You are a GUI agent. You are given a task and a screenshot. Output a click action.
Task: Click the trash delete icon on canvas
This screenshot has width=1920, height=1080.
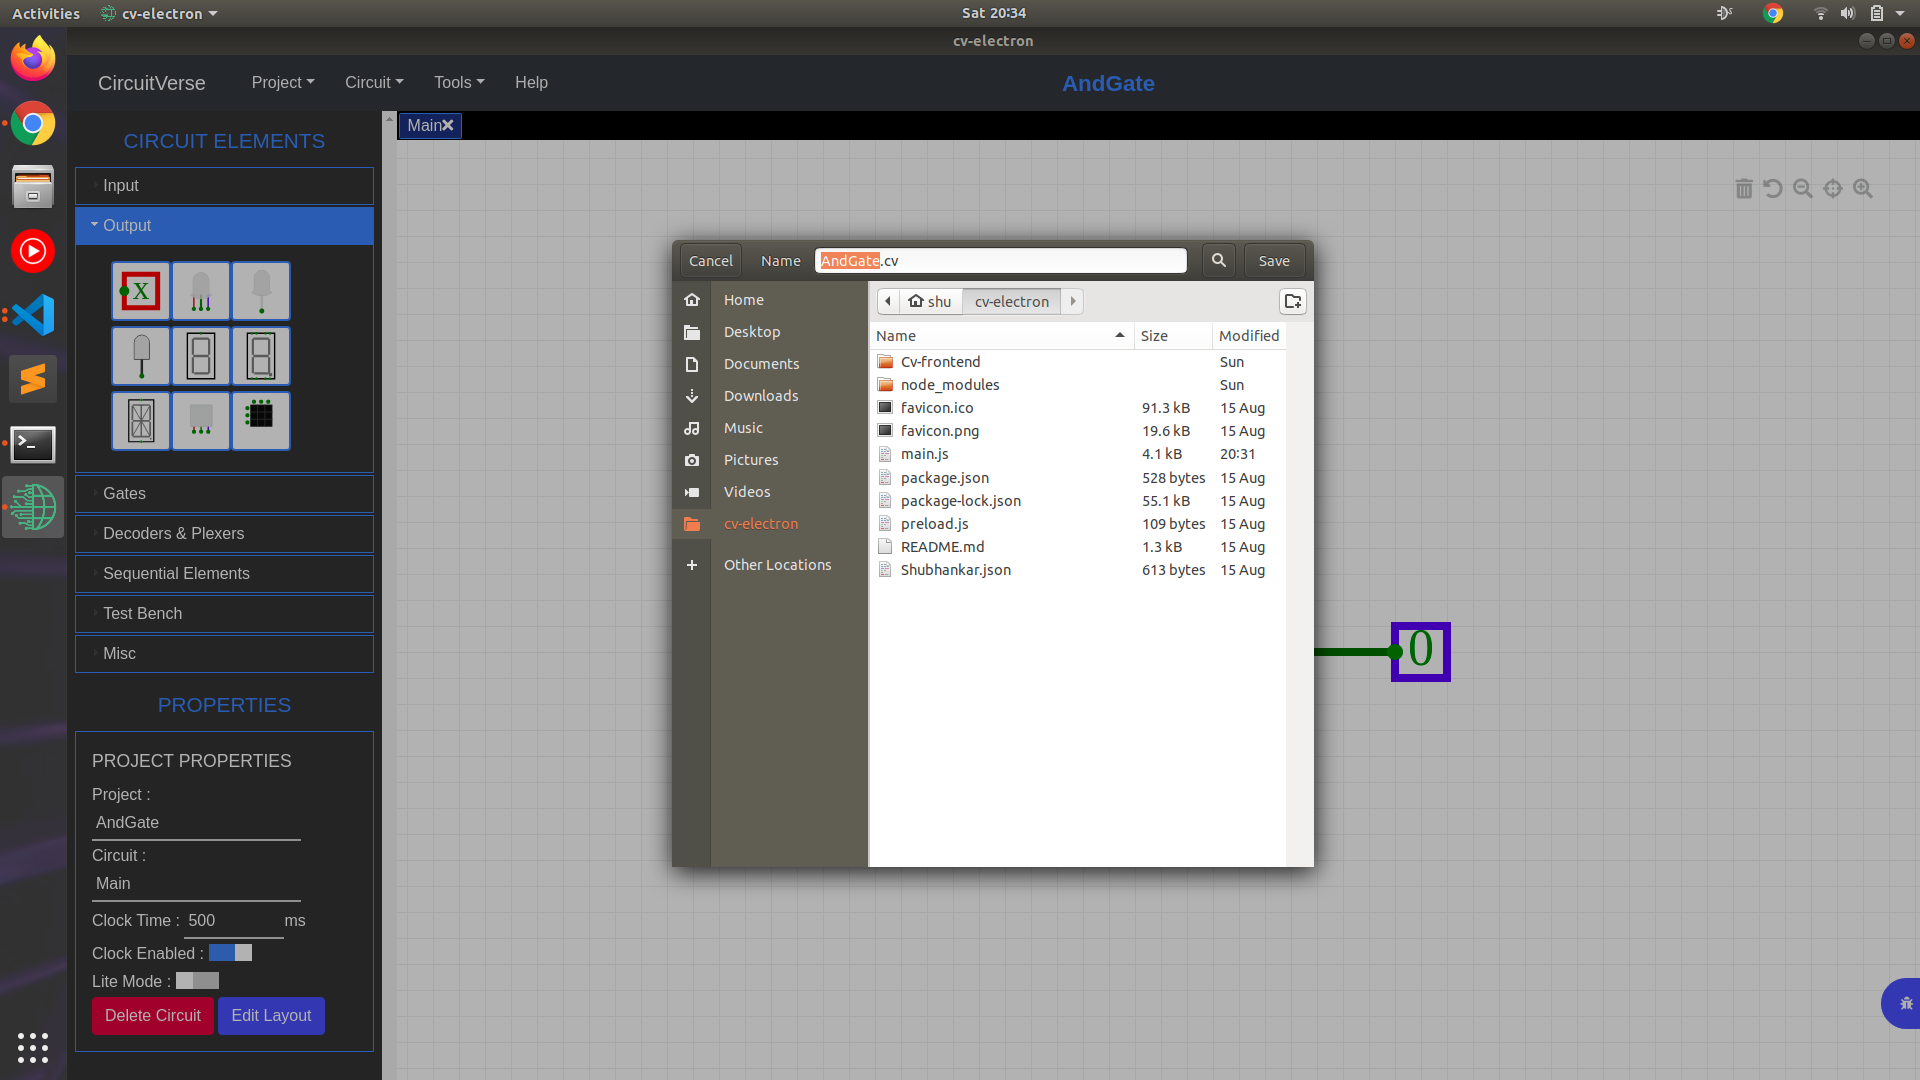coord(1744,189)
